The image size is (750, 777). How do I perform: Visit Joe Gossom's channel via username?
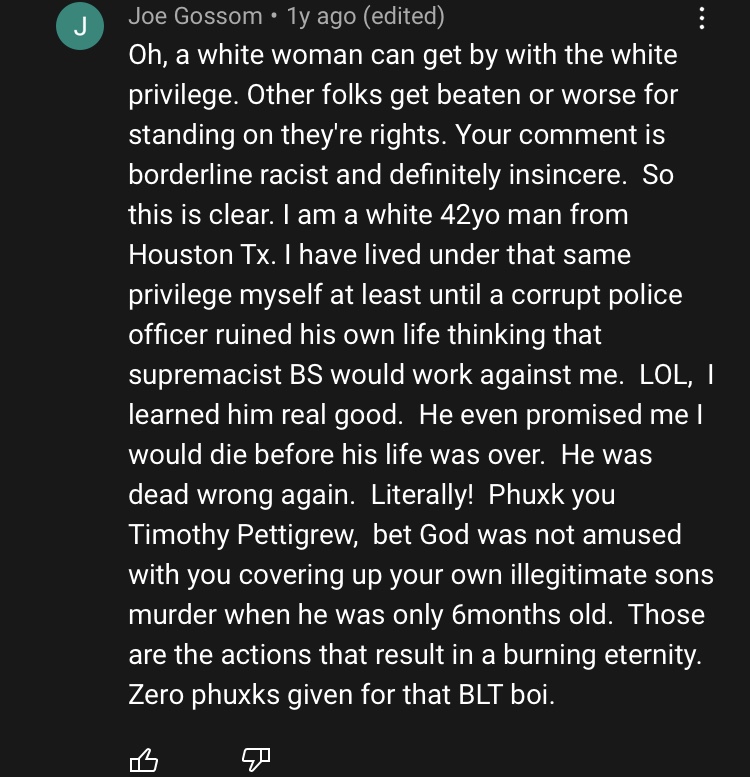(x=195, y=16)
